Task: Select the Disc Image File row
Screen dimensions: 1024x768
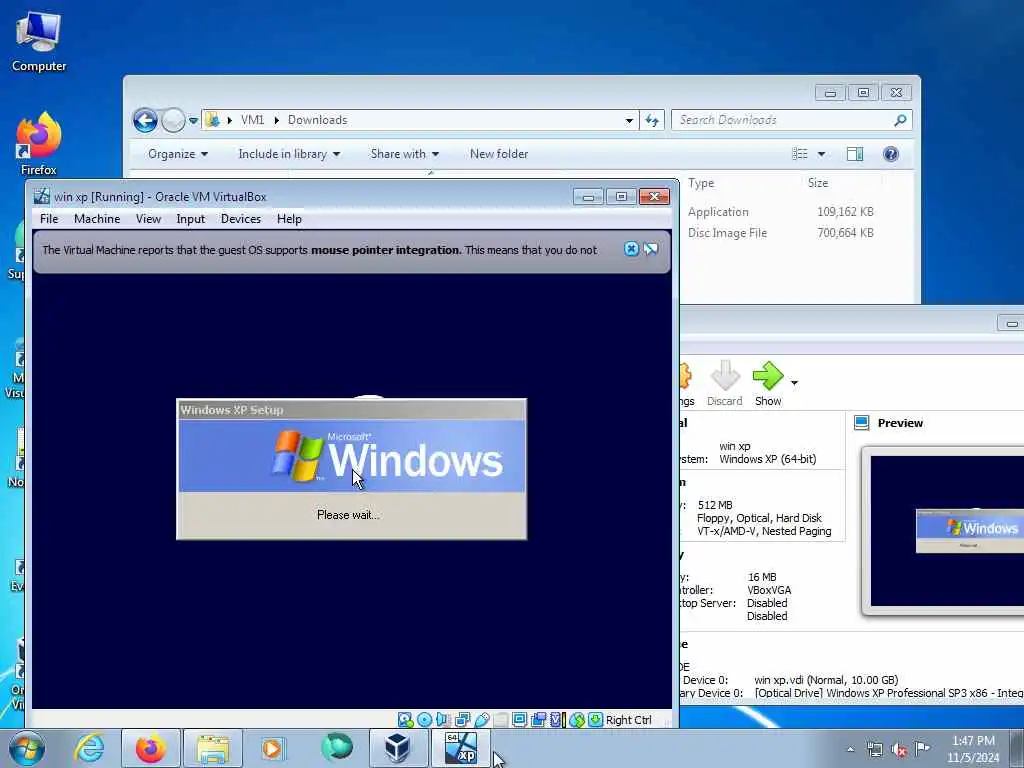Action: coord(780,232)
